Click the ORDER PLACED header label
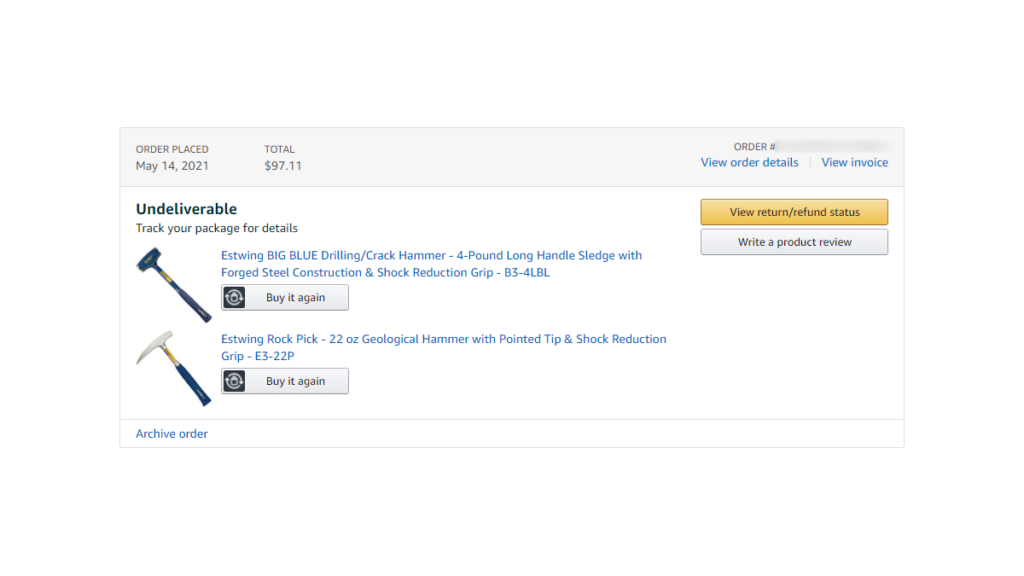 [172, 150]
